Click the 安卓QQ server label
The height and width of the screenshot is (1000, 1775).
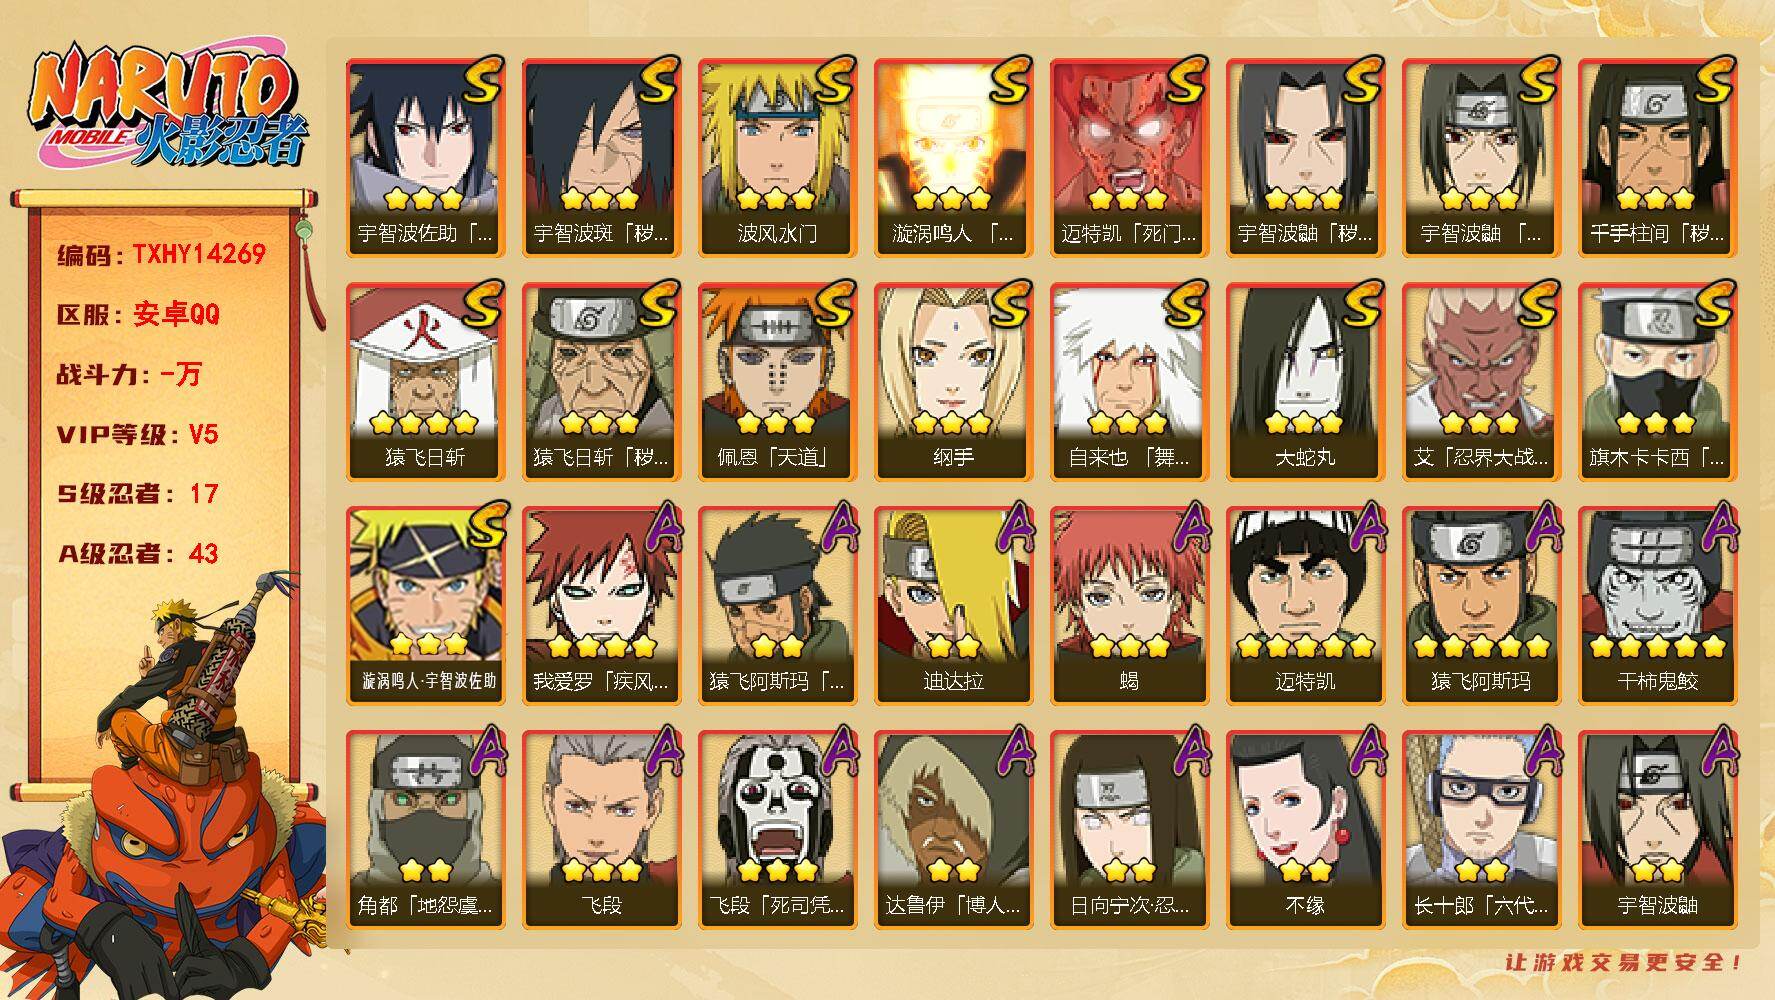pos(176,314)
